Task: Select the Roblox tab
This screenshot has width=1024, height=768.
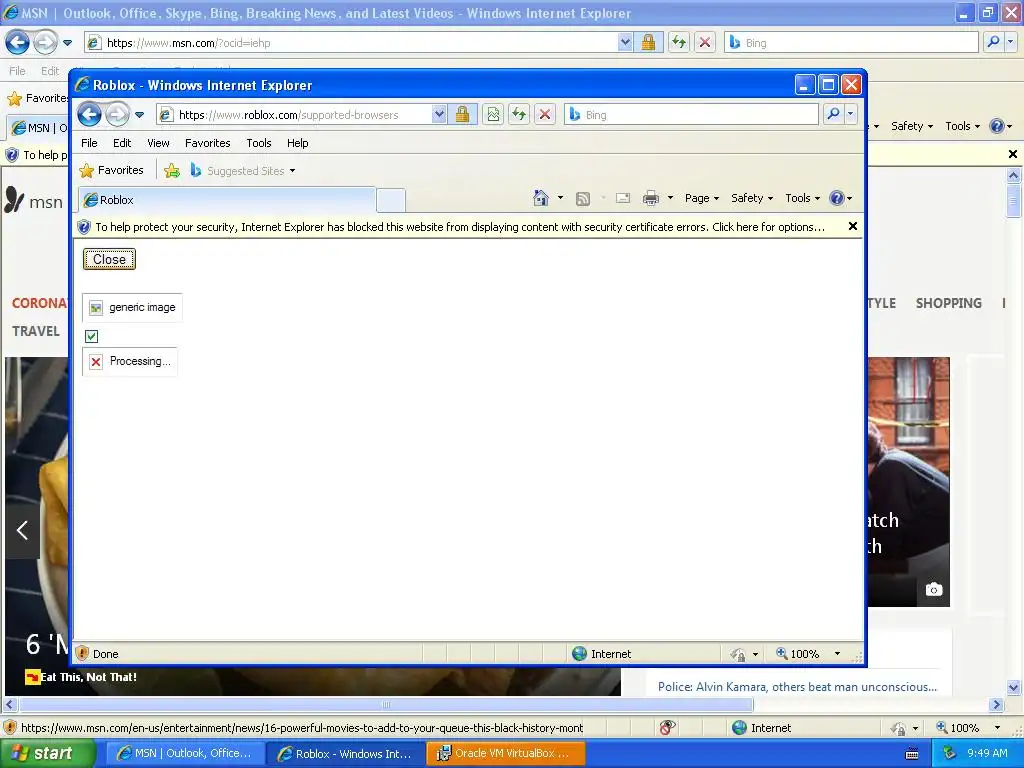Action: [x=227, y=200]
